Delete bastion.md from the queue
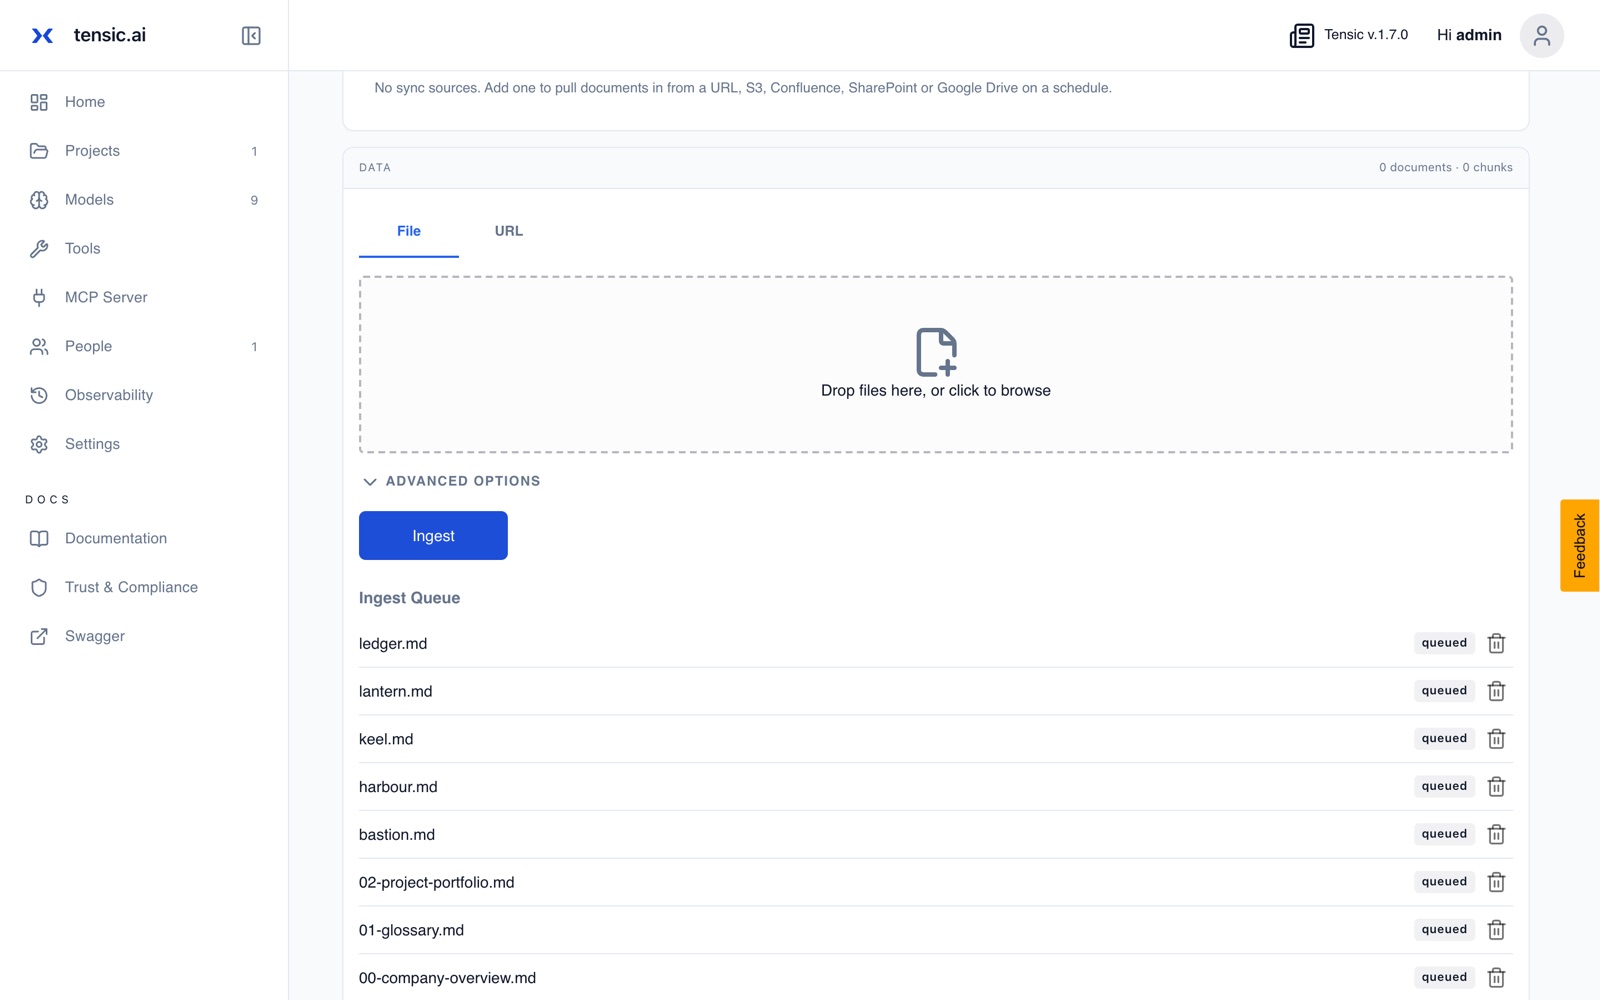 pos(1496,834)
